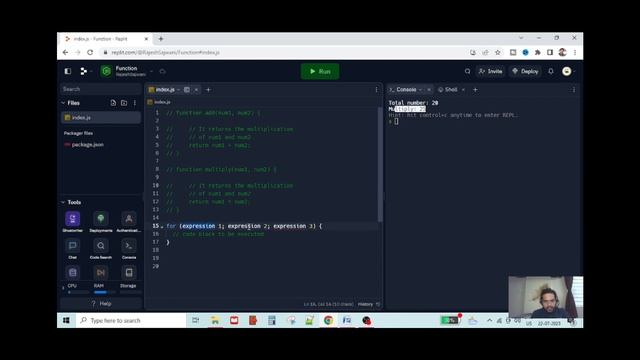Create a new folder in Files
The height and width of the screenshot is (360, 640).
[124, 103]
